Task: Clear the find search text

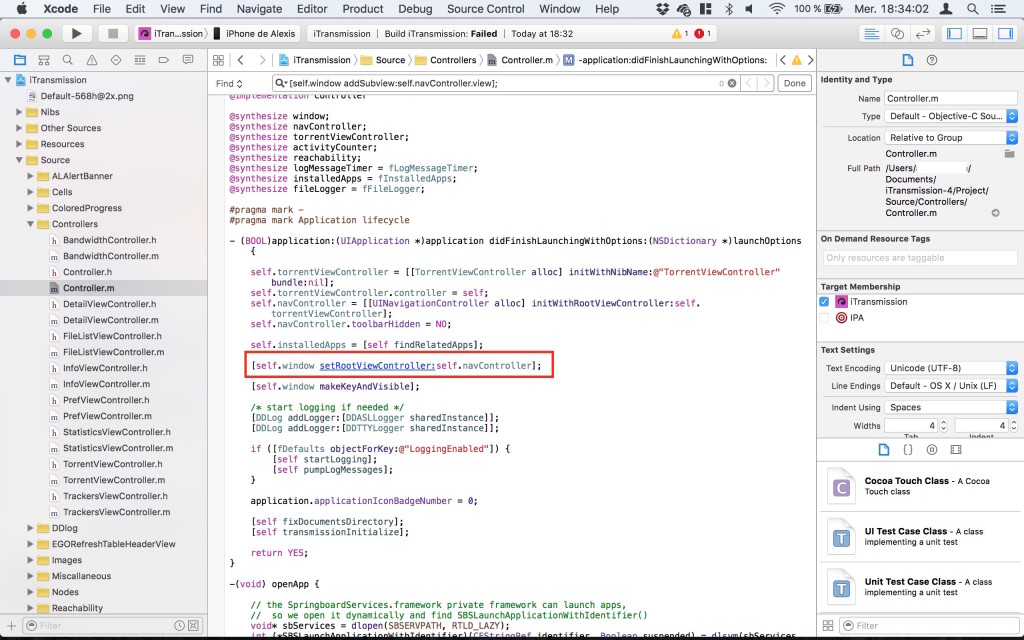Action: [732, 84]
